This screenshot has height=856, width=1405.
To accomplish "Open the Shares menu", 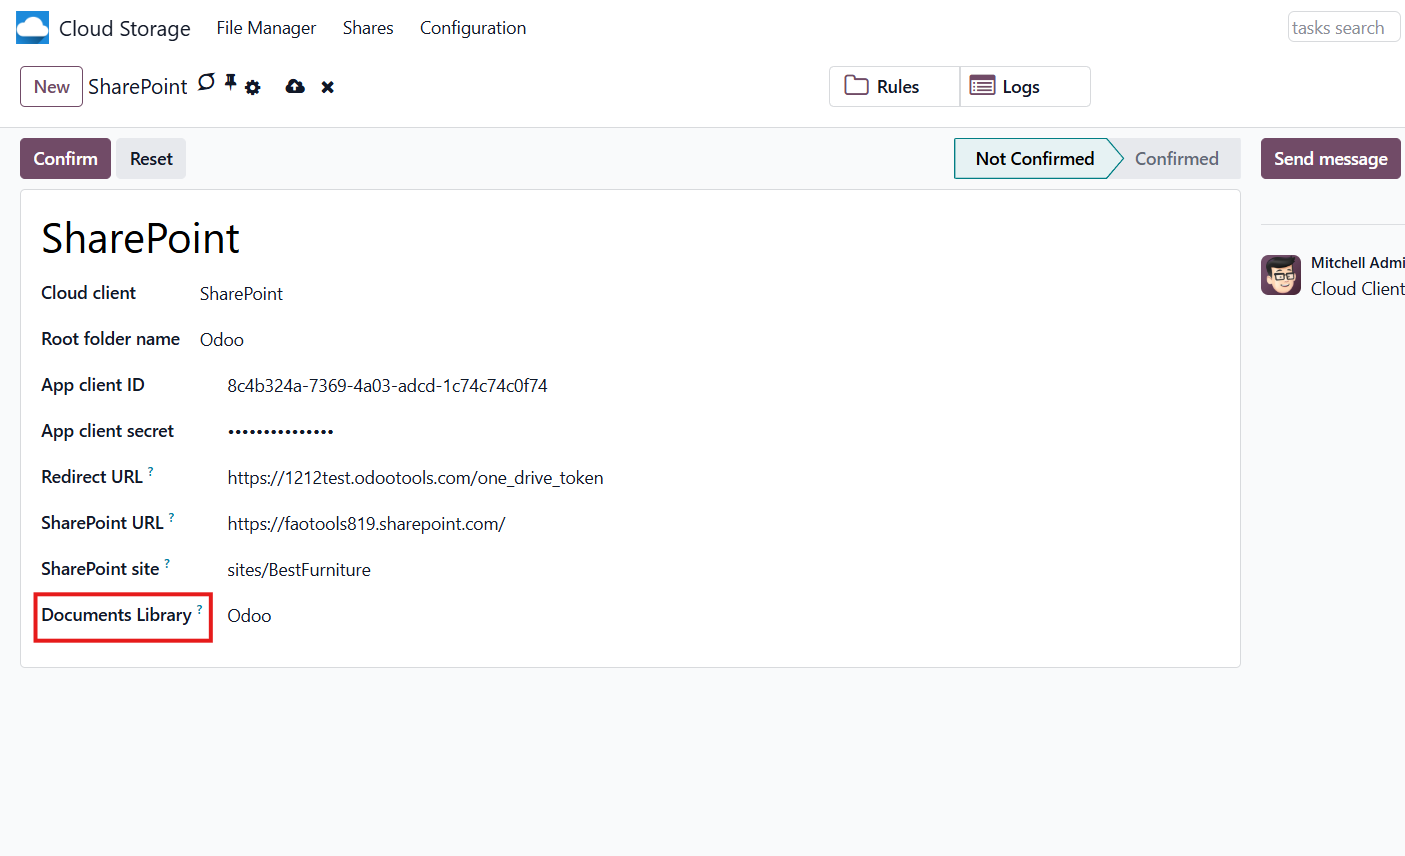I will (368, 28).
